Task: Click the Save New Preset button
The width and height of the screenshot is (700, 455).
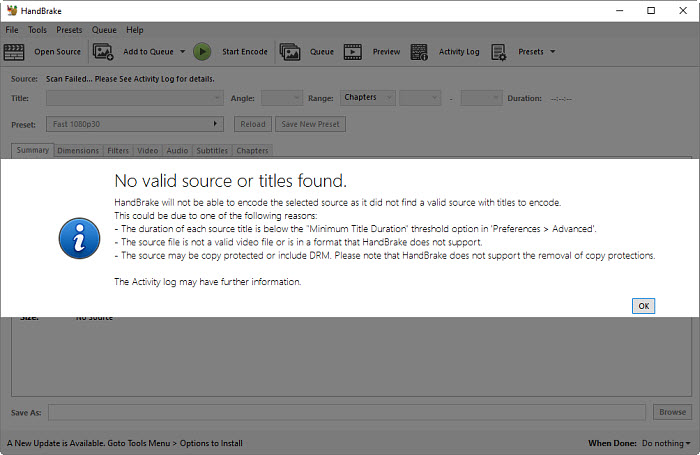Action: (310, 124)
